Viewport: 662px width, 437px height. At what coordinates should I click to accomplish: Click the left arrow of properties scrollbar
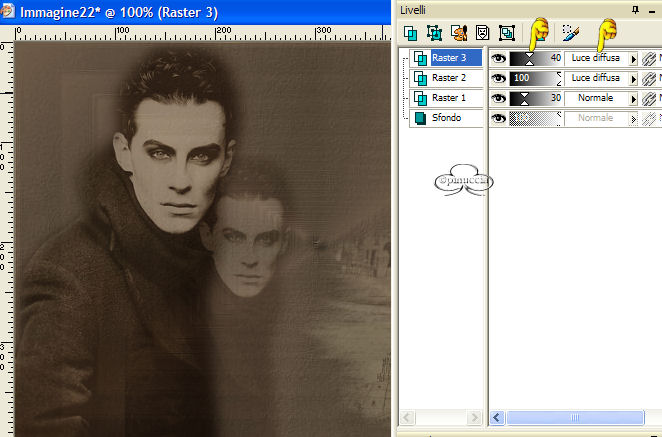point(497,418)
